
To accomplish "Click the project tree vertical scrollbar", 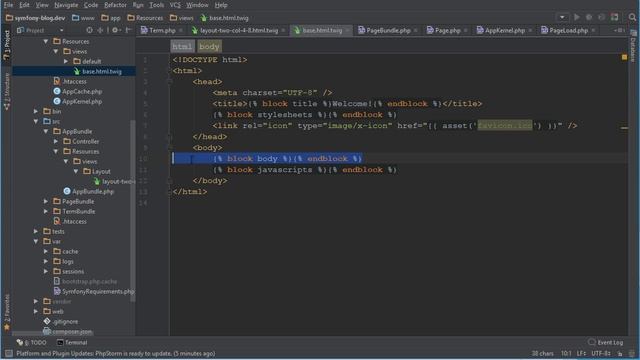I will point(132,211).
